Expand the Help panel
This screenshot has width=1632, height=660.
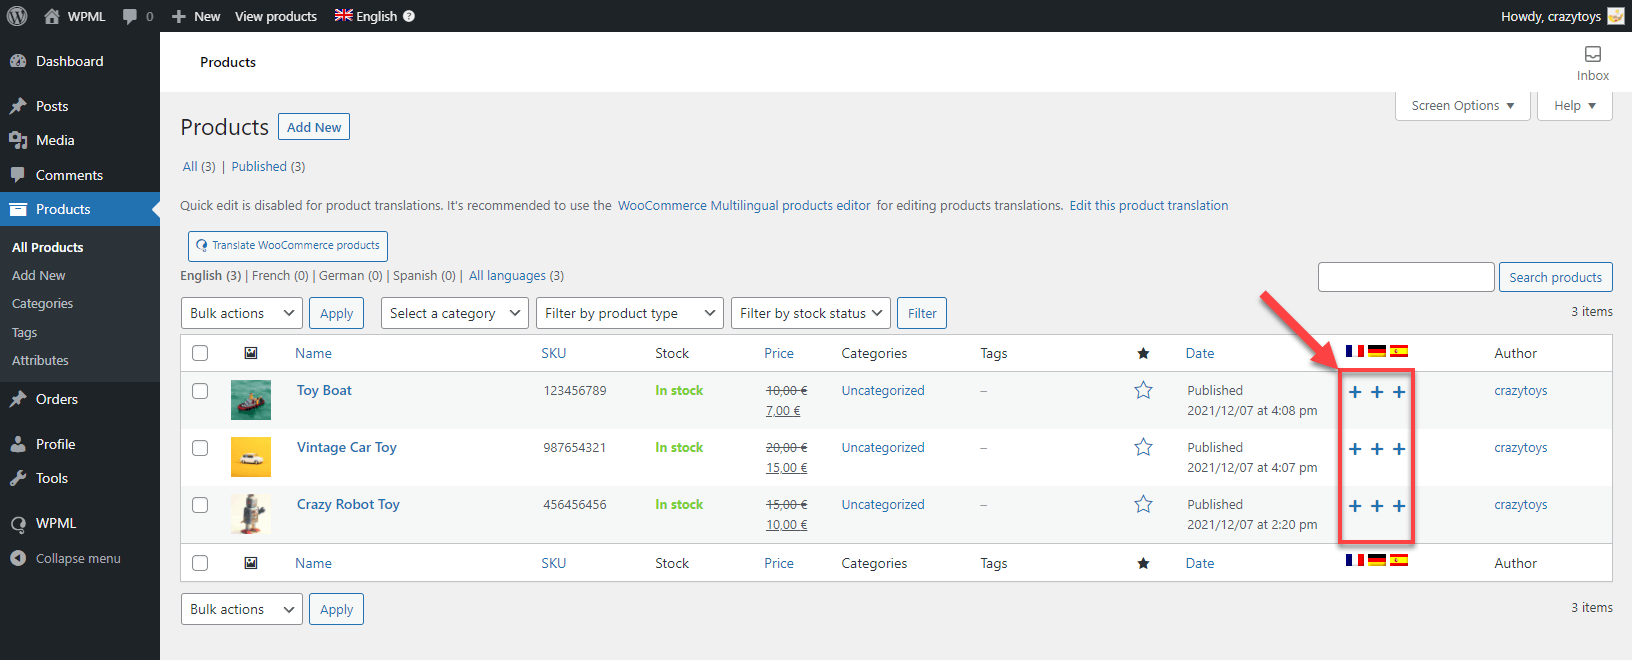[x=1575, y=105]
